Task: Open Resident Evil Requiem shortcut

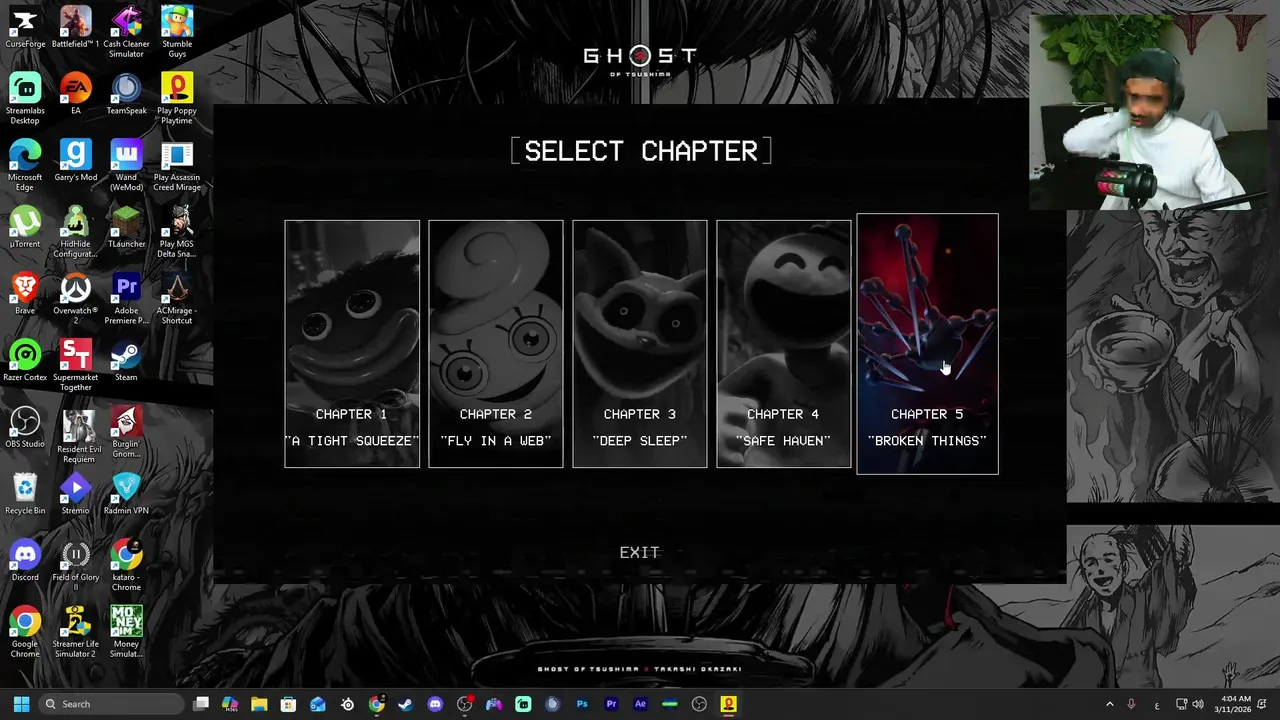Action: [x=78, y=435]
